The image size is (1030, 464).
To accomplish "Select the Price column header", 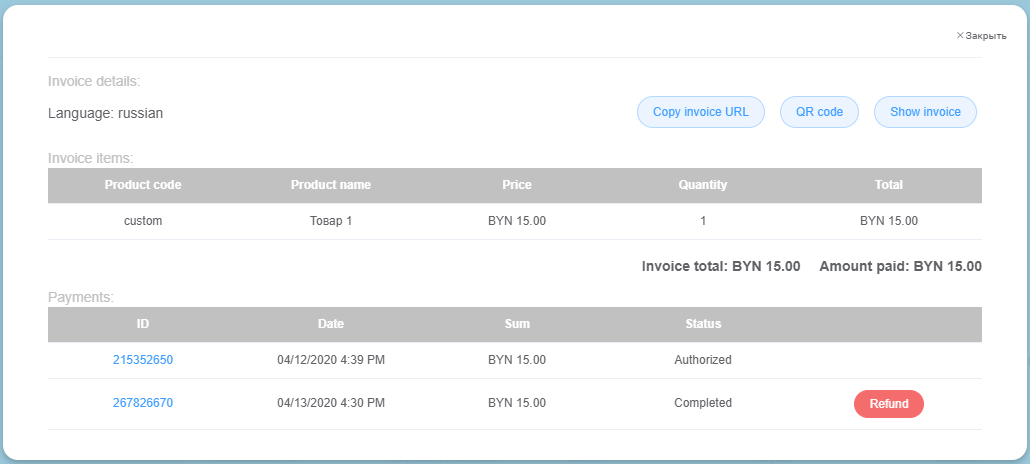I will [x=517, y=185].
